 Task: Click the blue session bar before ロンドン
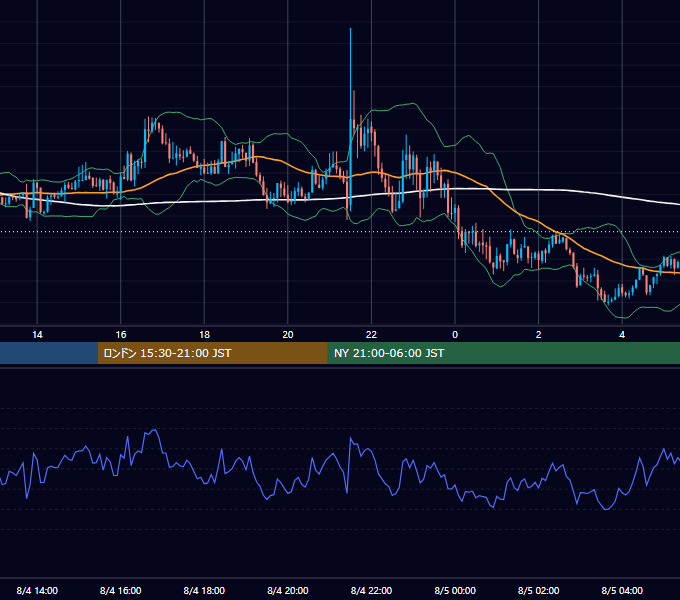pyautogui.click(x=49, y=353)
